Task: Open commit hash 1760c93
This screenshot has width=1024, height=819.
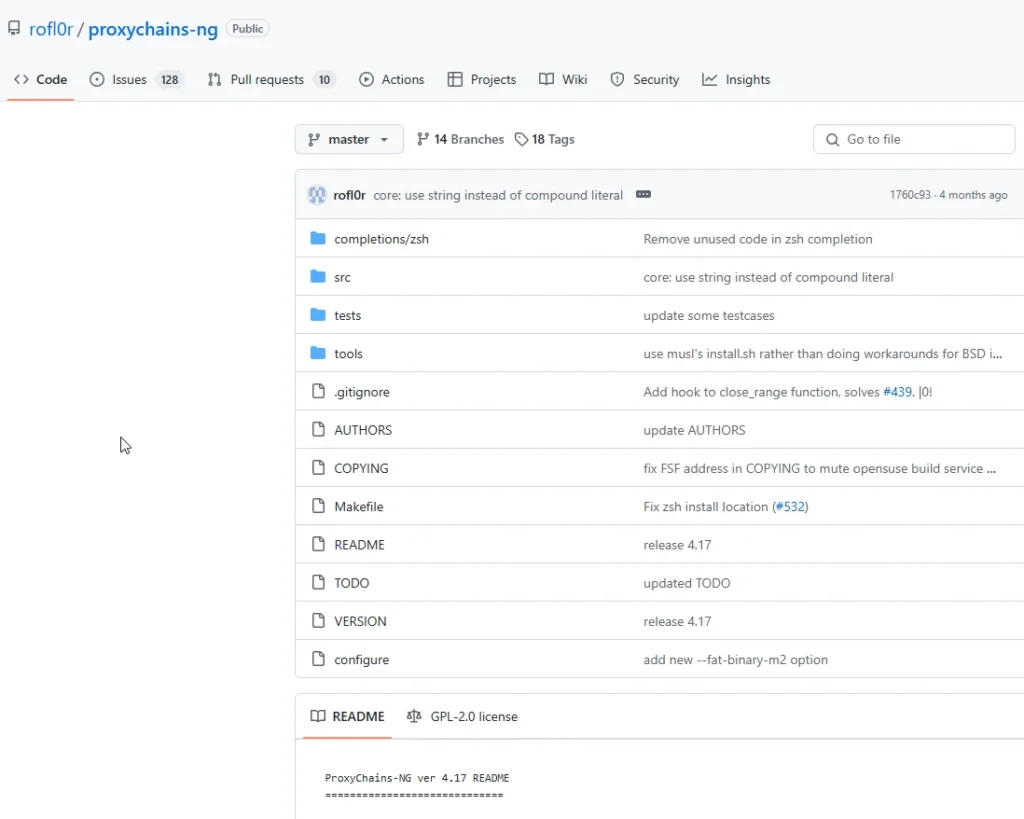Action: (x=910, y=195)
